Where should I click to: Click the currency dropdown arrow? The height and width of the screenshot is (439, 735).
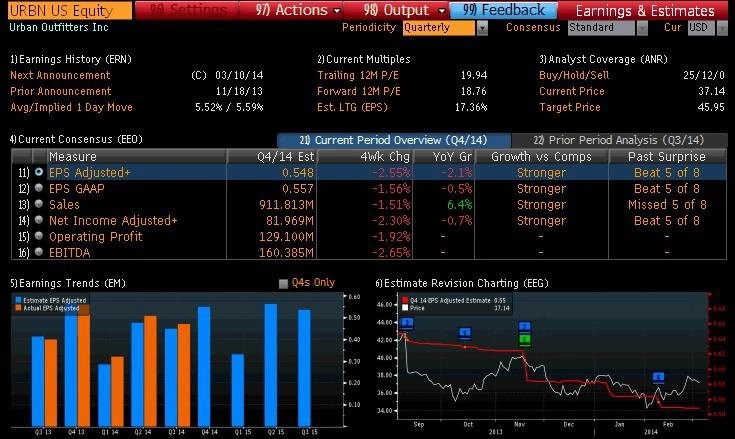pyautogui.click(x=722, y=28)
